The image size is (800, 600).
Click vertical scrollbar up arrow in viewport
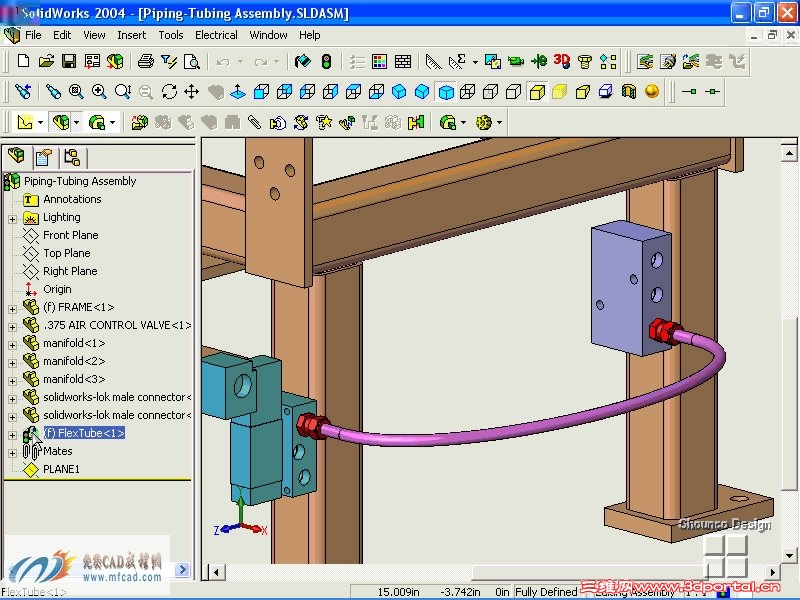[789, 153]
